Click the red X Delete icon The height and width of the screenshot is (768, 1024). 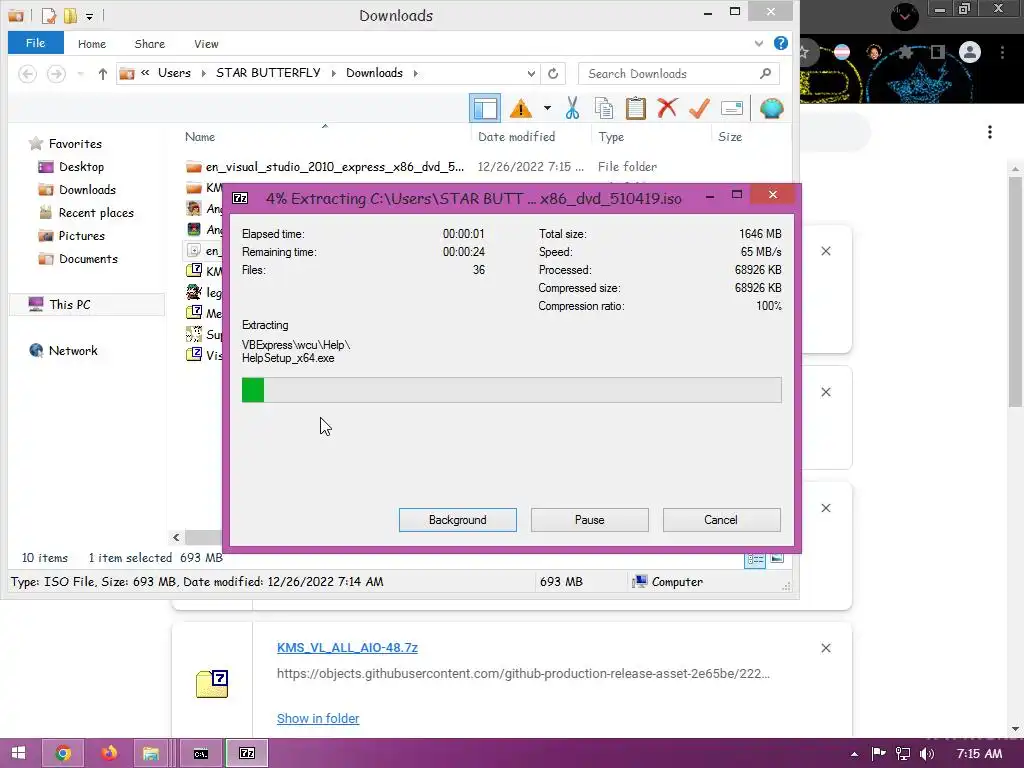tap(667, 108)
